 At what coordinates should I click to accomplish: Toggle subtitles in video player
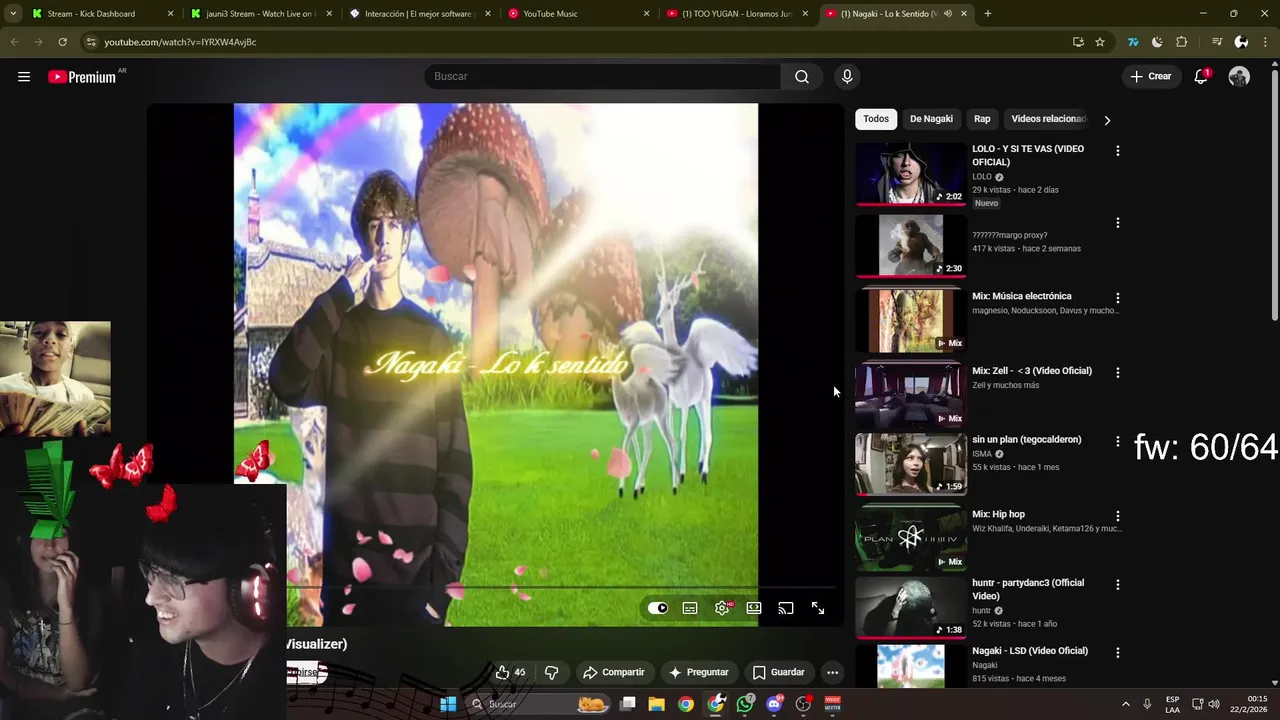pyautogui.click(x=690, y=608)
